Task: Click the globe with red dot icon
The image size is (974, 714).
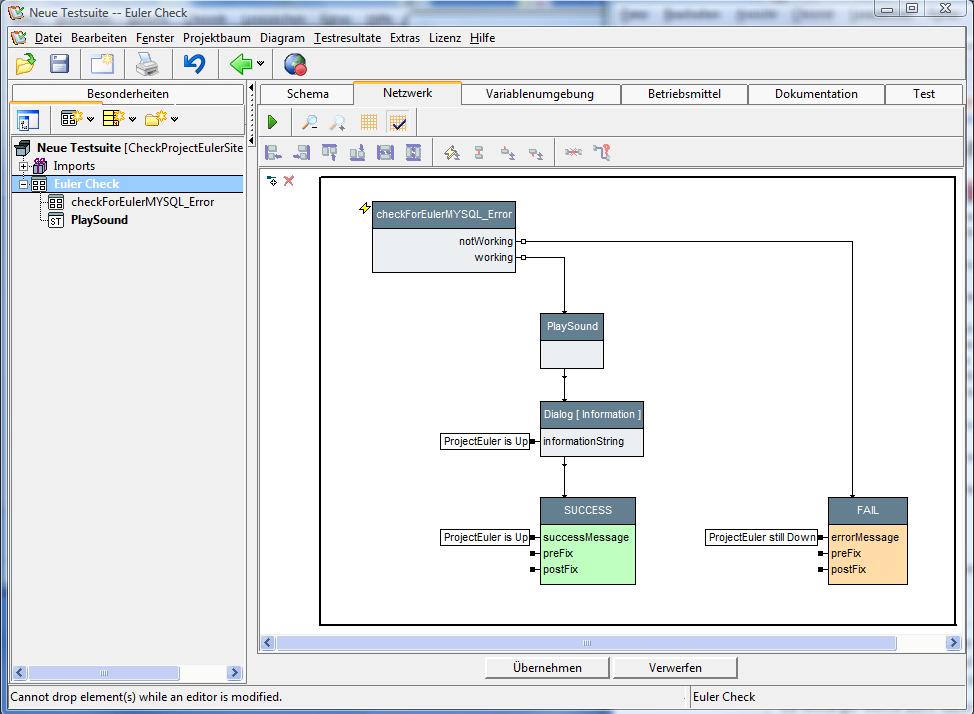Action: [x=295, y=65]
